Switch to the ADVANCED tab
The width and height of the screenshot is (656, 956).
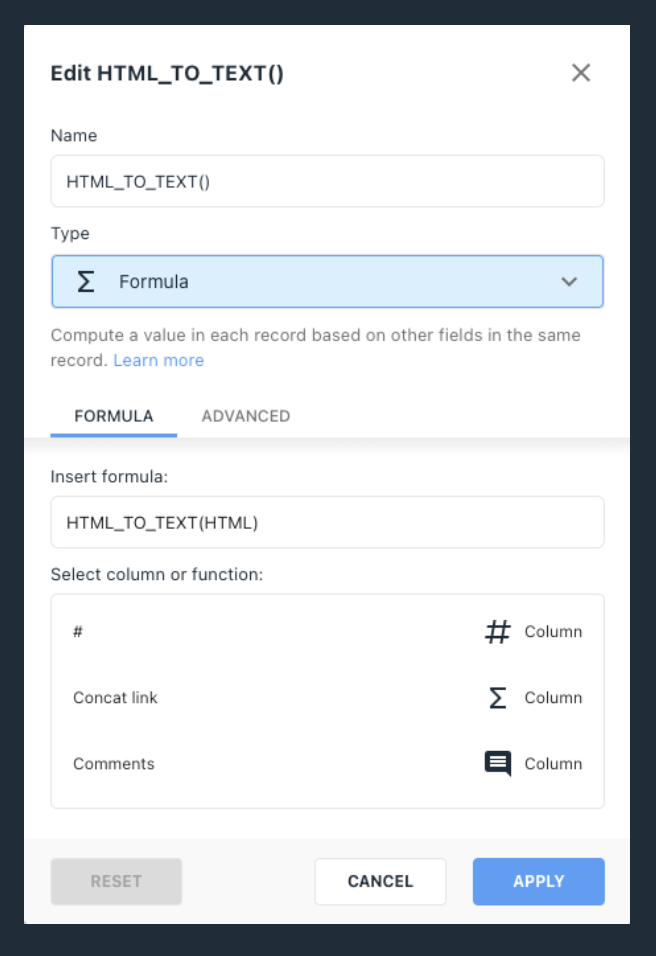tap(246, 416)
